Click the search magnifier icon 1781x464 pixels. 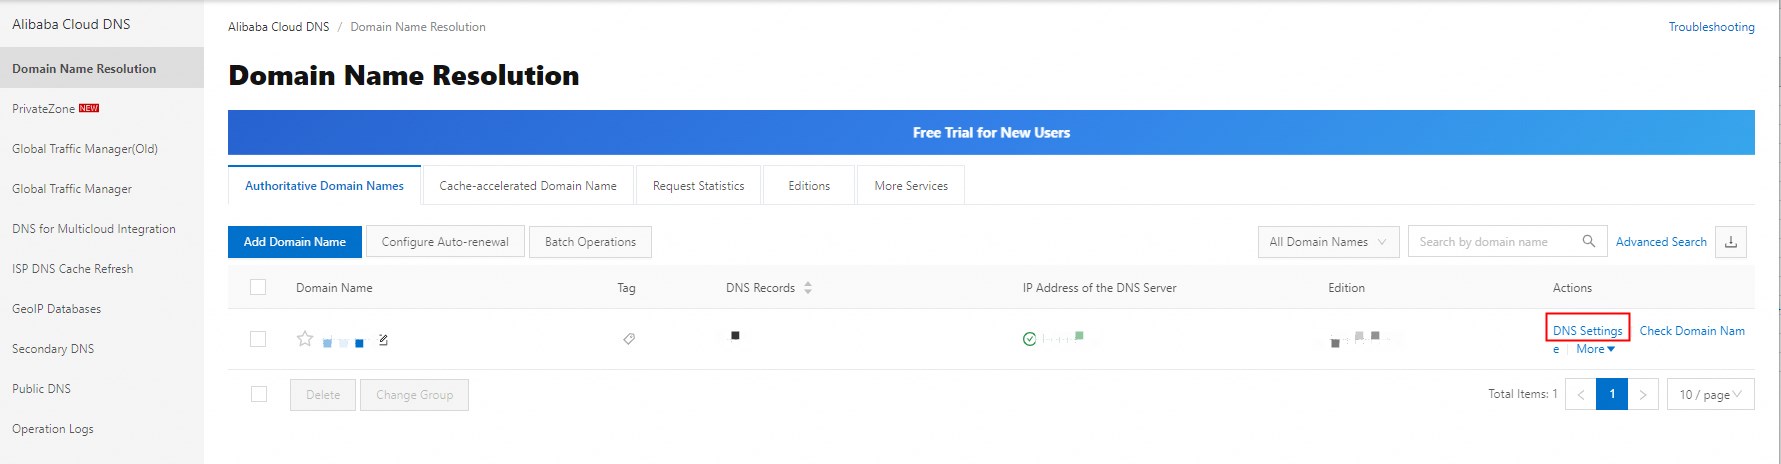1589,242
